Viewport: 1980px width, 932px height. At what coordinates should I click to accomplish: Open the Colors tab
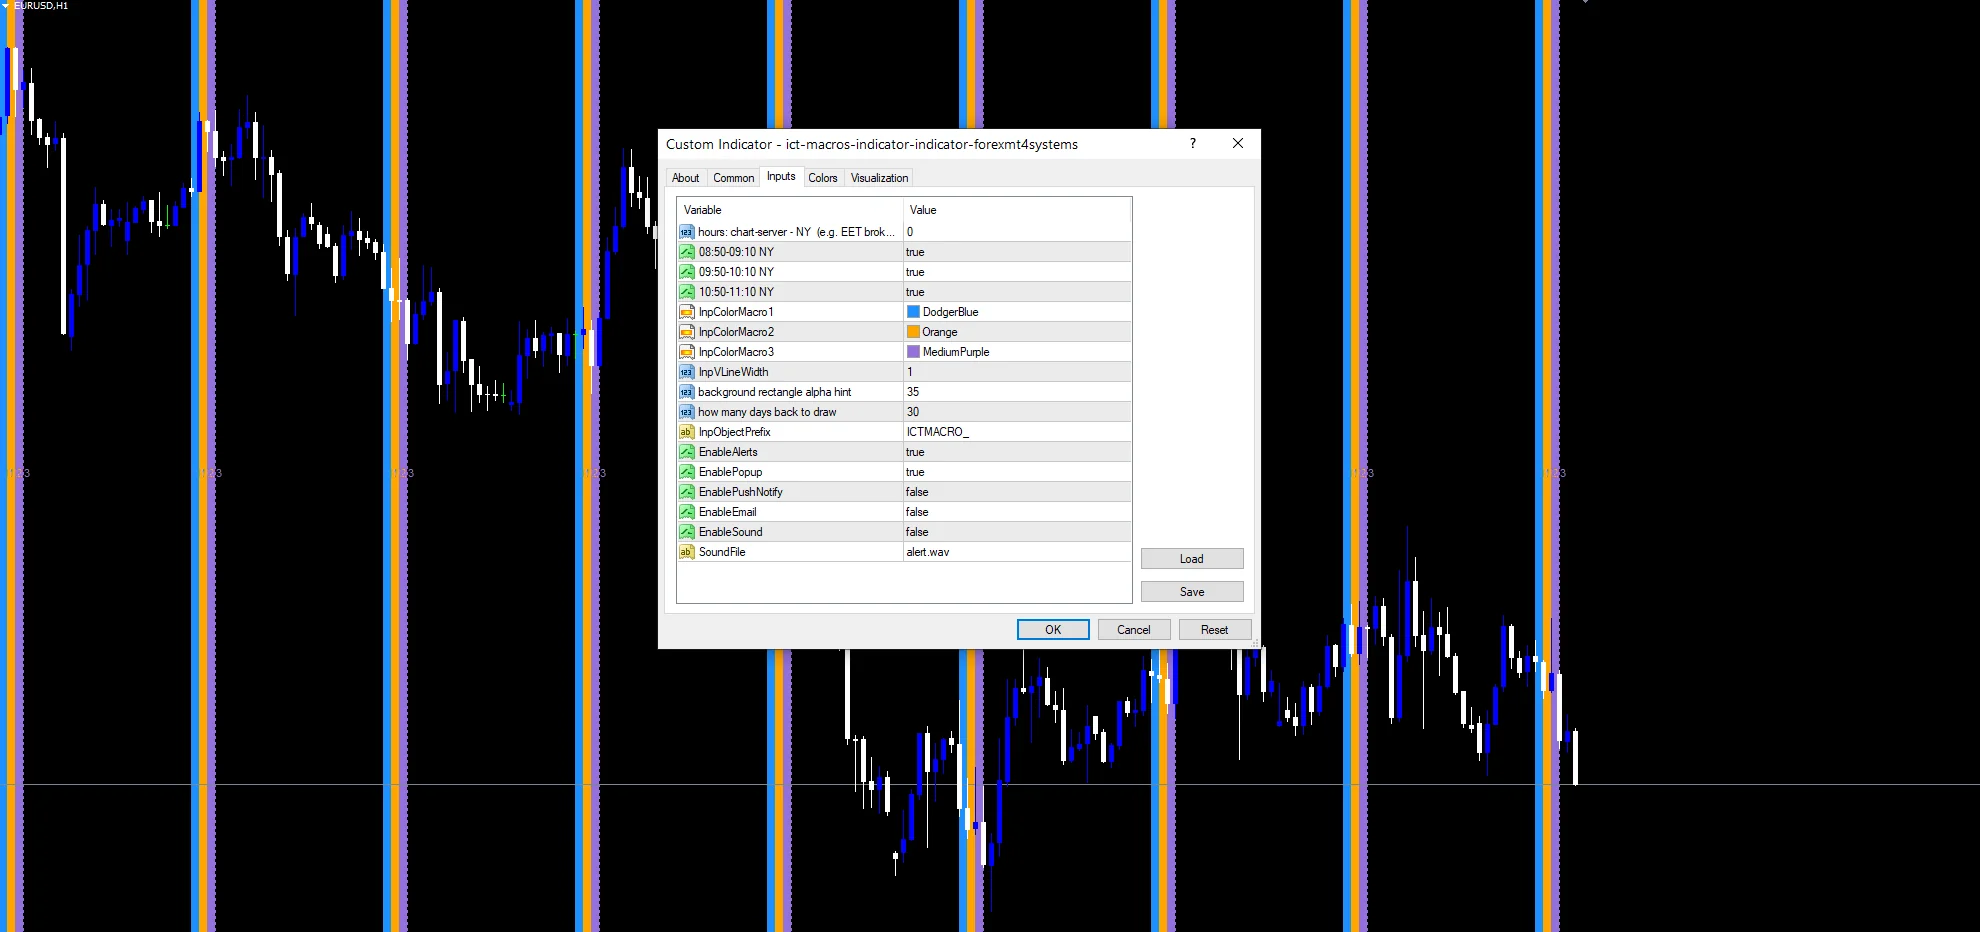coord(823,178)
